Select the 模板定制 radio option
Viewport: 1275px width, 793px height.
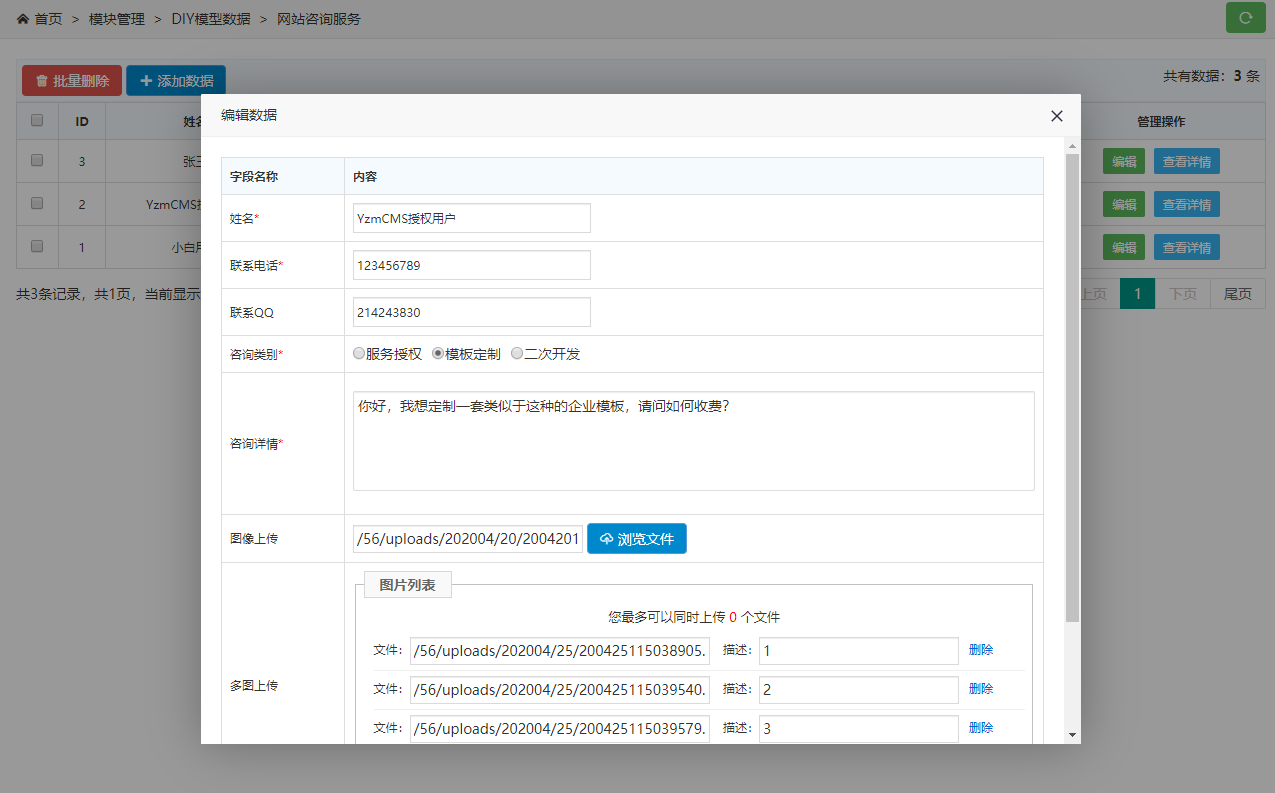438,354
